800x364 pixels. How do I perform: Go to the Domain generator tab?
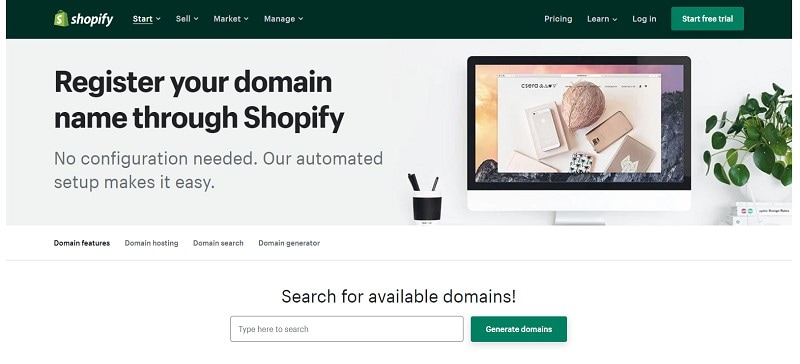click(x=289, y=243)
